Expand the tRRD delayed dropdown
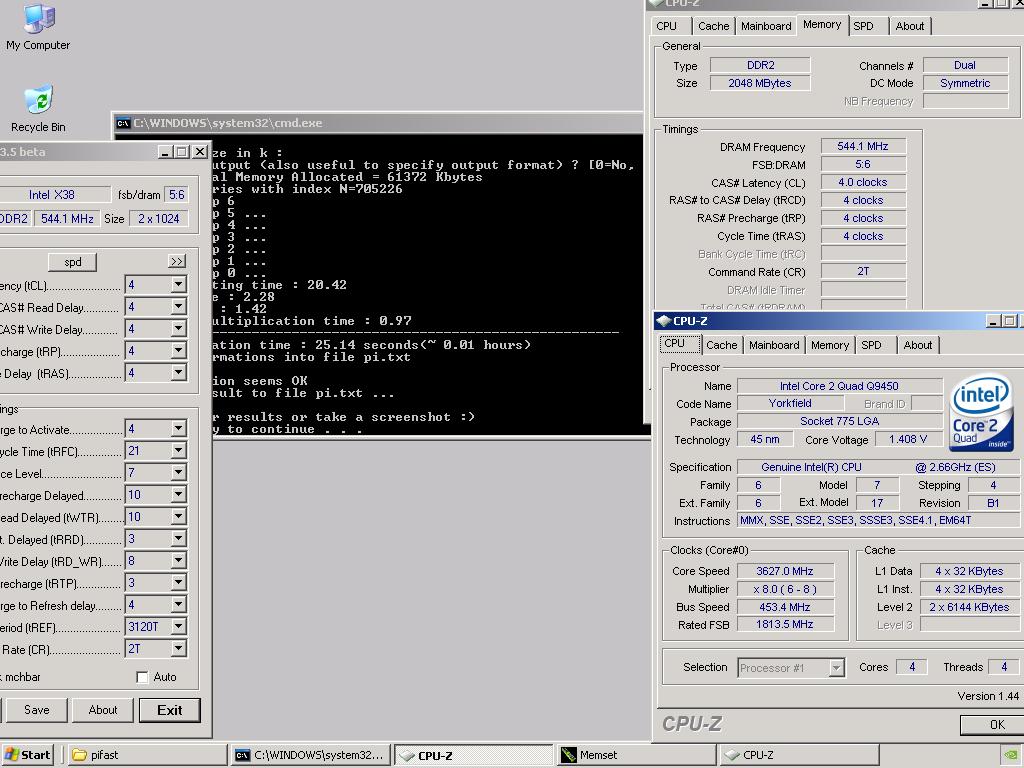The height and width of the screenshot is (768, 1024). click(178, 539)
